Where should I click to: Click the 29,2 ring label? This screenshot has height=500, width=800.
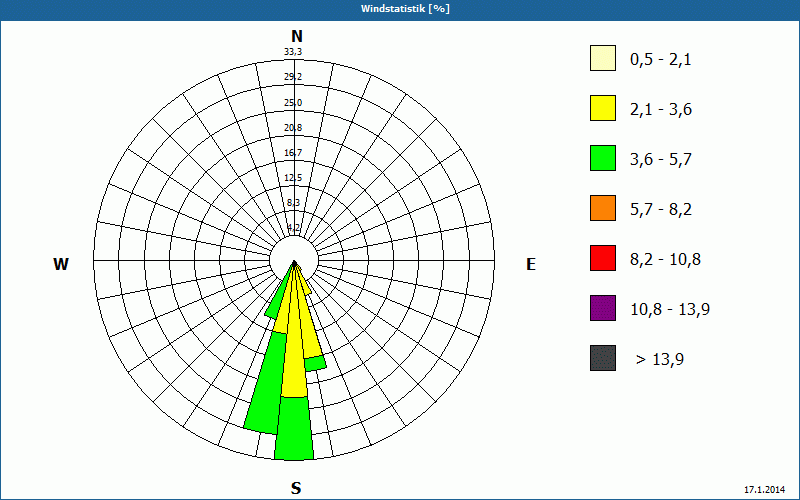(x=293, y=77)
